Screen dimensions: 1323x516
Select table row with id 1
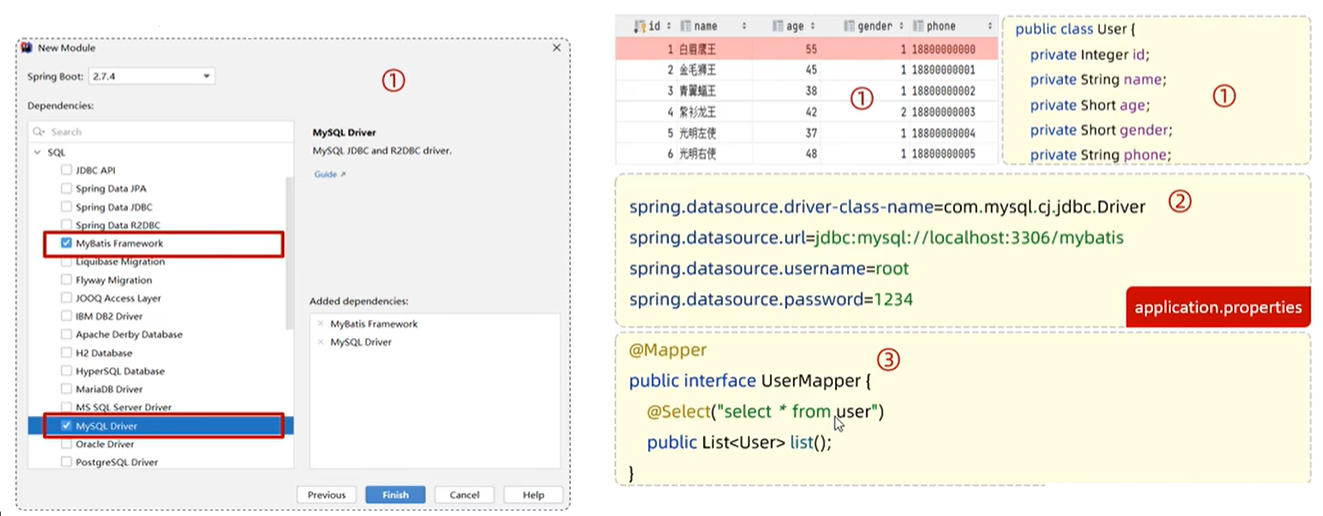(806, 49)
